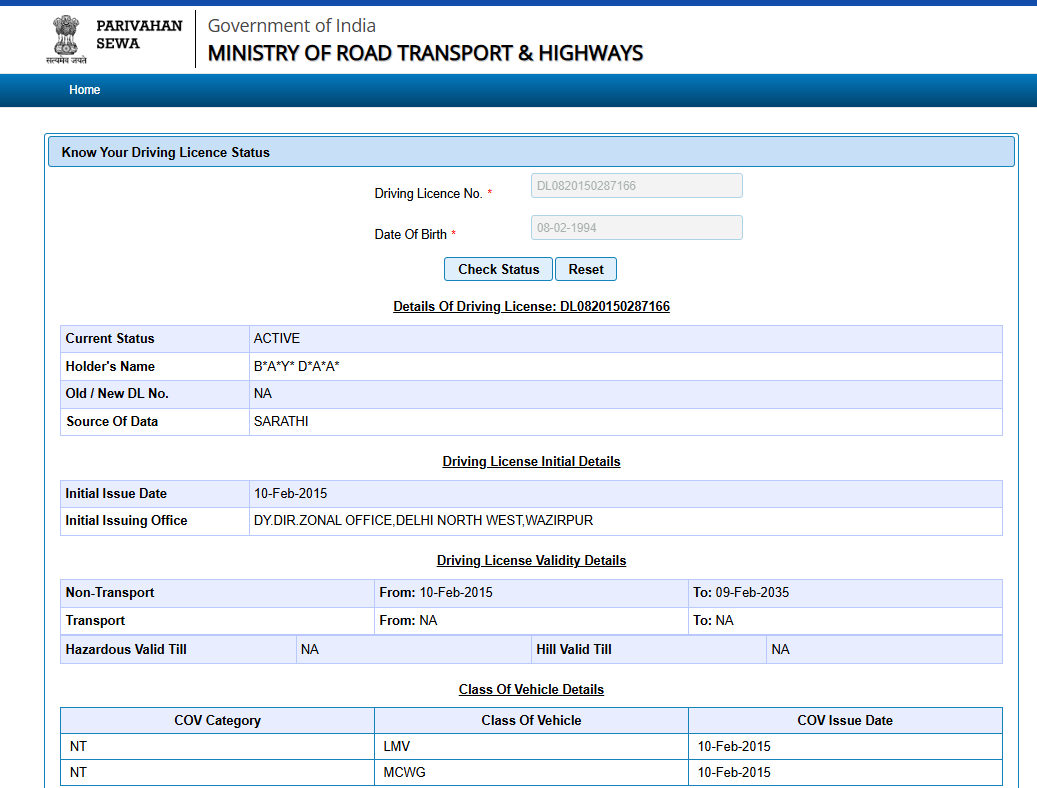Click the Ministry of Road Transport heading
The height and width of the screenshot is (788, 1037).
(425, 53)
